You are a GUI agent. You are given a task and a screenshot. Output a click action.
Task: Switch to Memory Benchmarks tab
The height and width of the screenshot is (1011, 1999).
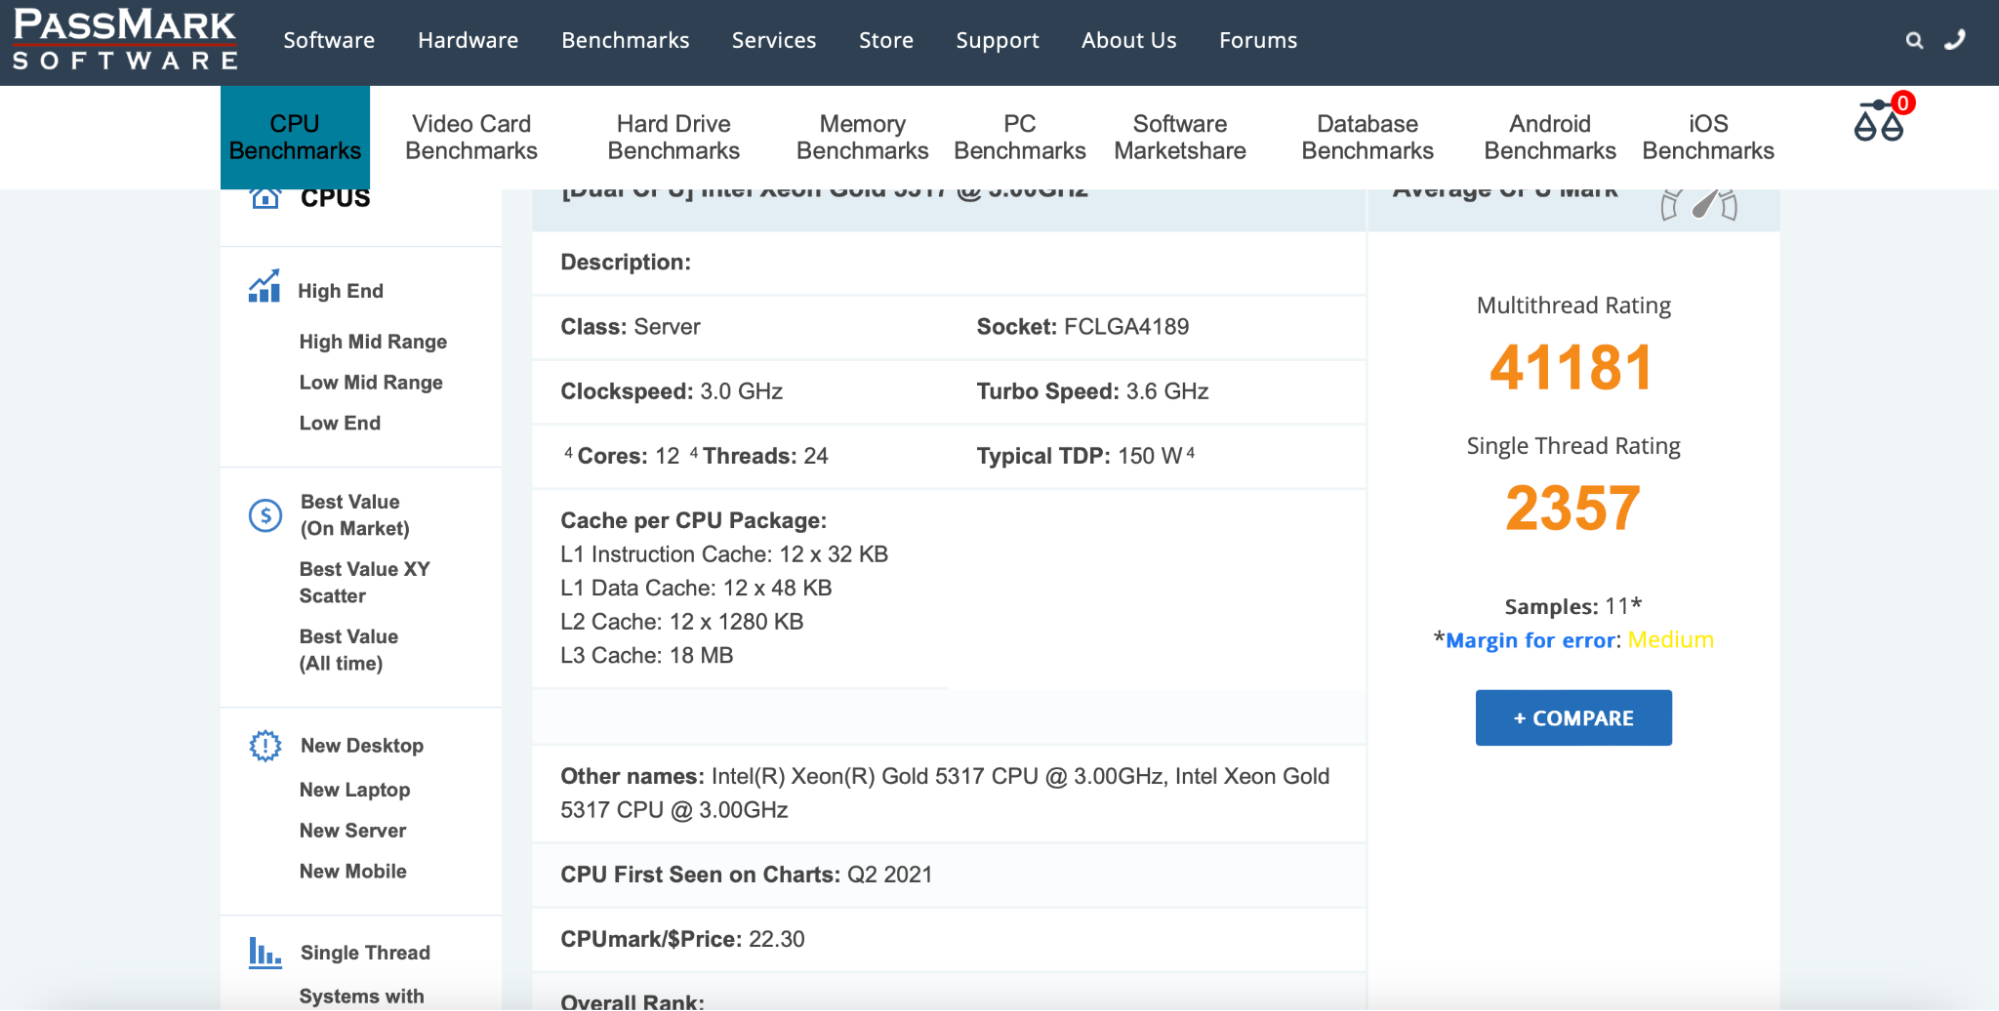click(862, 137)
